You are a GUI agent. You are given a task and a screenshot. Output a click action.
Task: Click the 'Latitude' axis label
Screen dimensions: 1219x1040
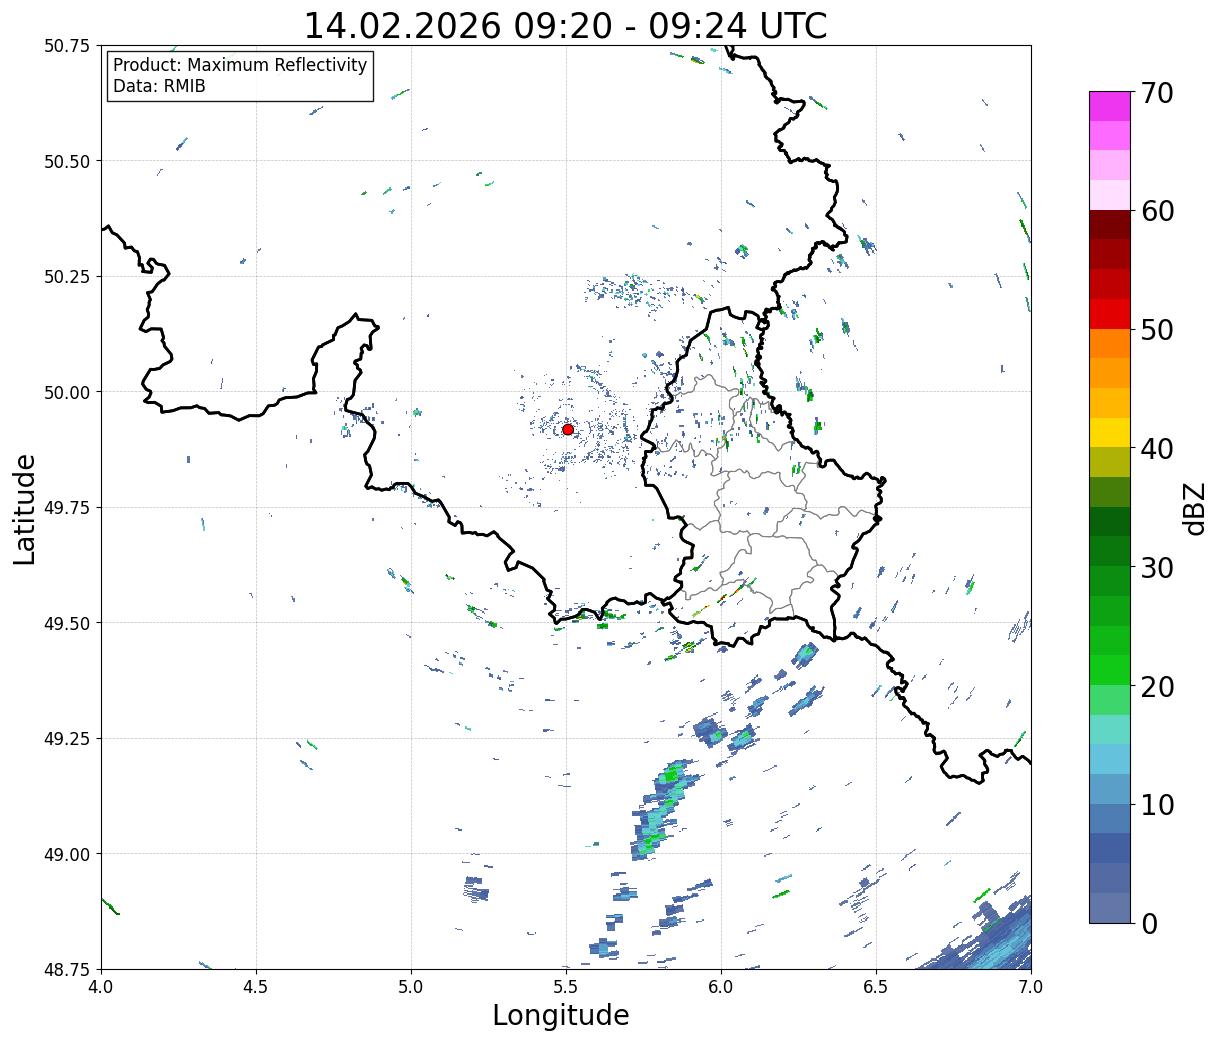pos(25,509)
